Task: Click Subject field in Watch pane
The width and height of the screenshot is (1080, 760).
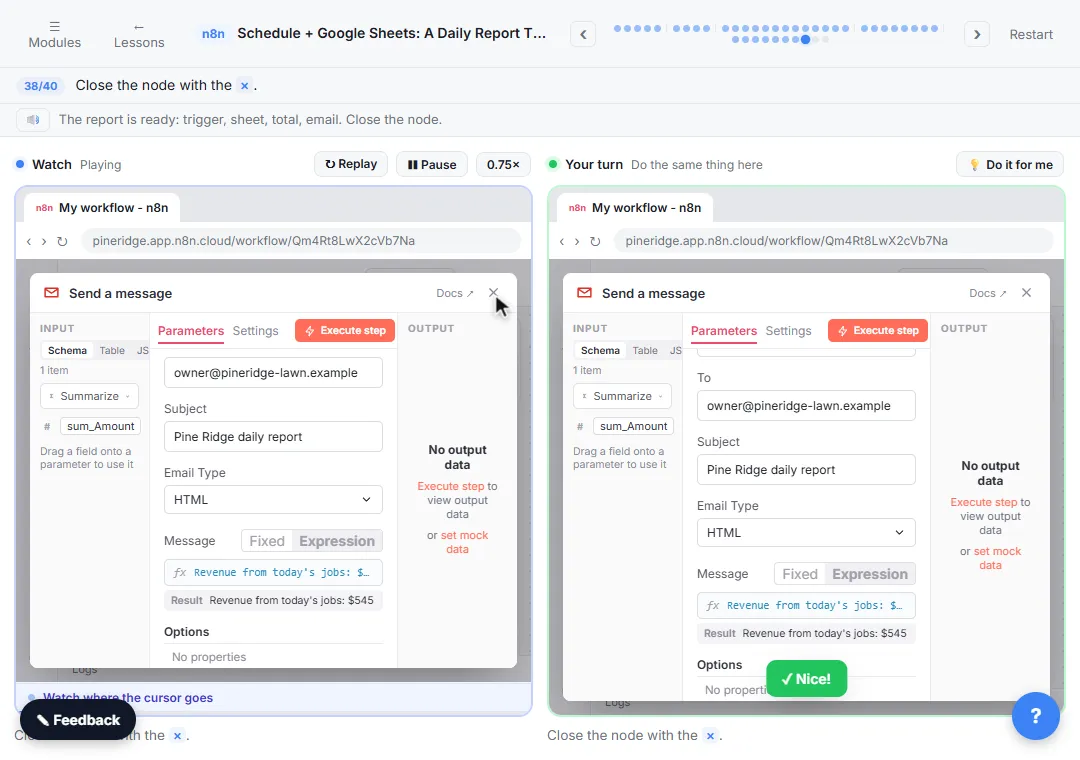Action: tap(273, 436)
